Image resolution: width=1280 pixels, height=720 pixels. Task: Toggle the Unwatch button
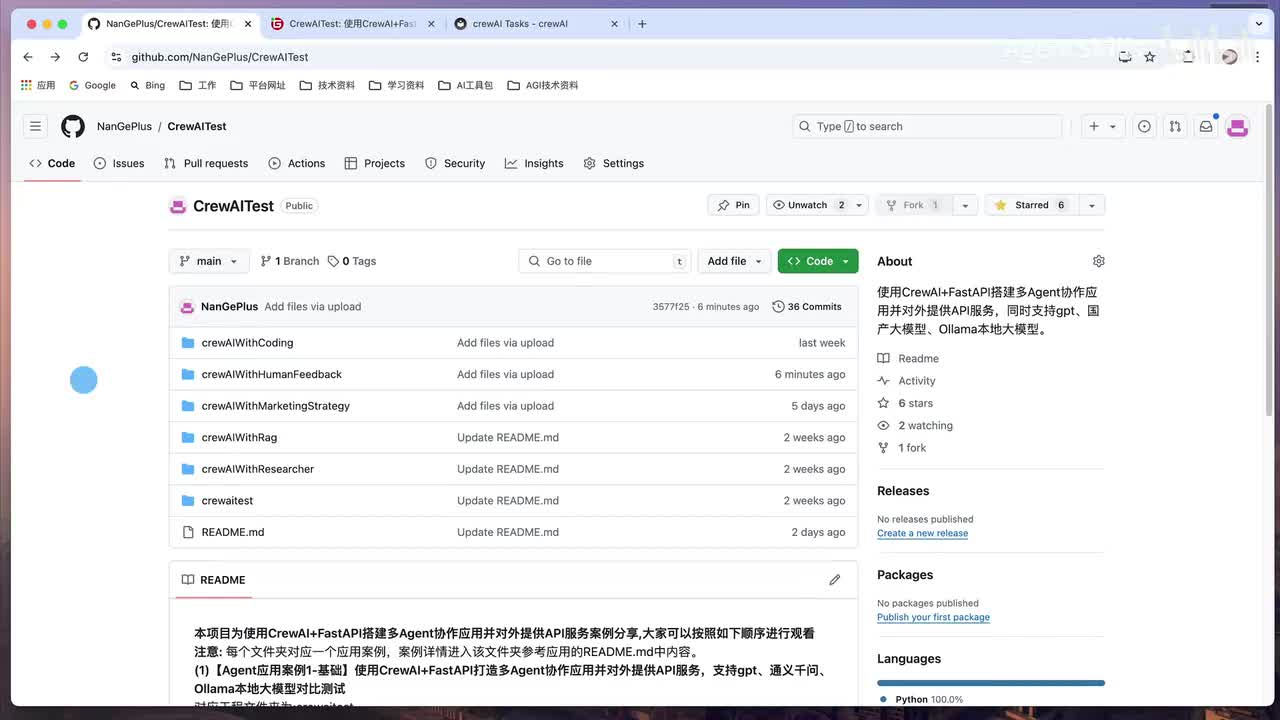click(x=808, y=205)
